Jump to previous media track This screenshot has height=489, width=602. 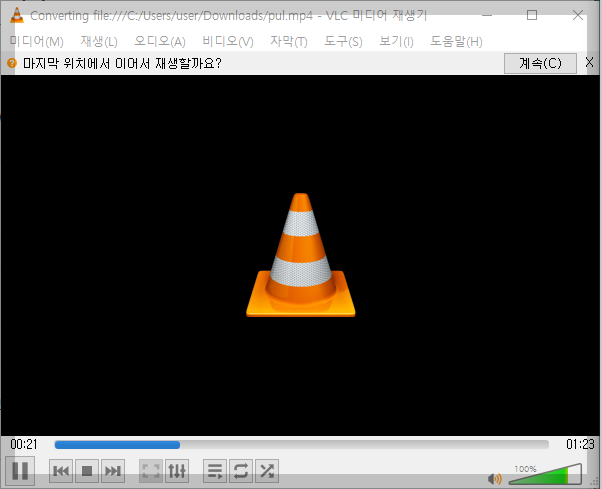pyautogui.click(x=61, y=471)
